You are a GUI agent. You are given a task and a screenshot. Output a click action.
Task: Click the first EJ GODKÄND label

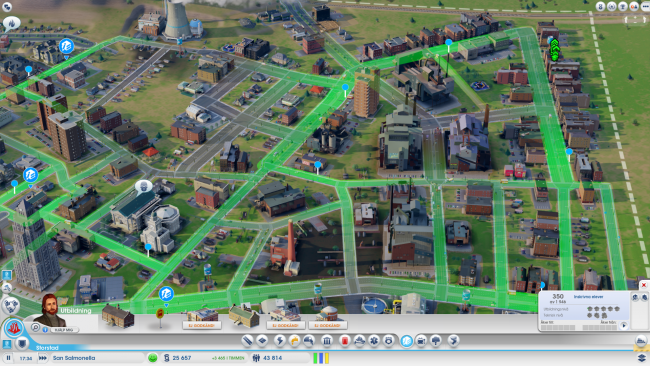202,325
